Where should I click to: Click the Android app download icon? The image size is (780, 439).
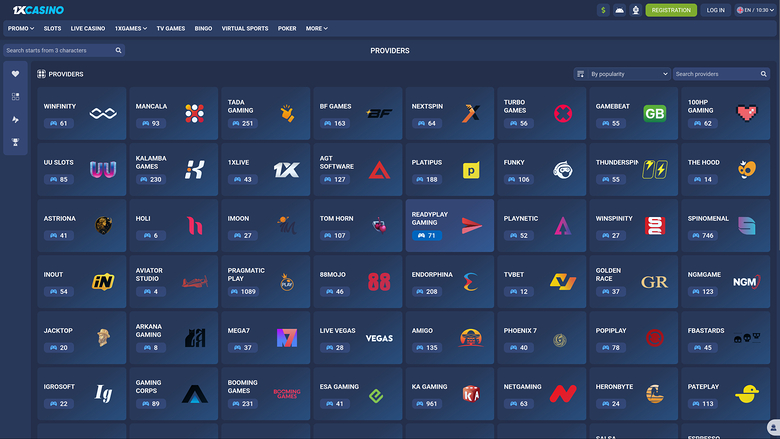pyautogui.click(x=619, y=10)
